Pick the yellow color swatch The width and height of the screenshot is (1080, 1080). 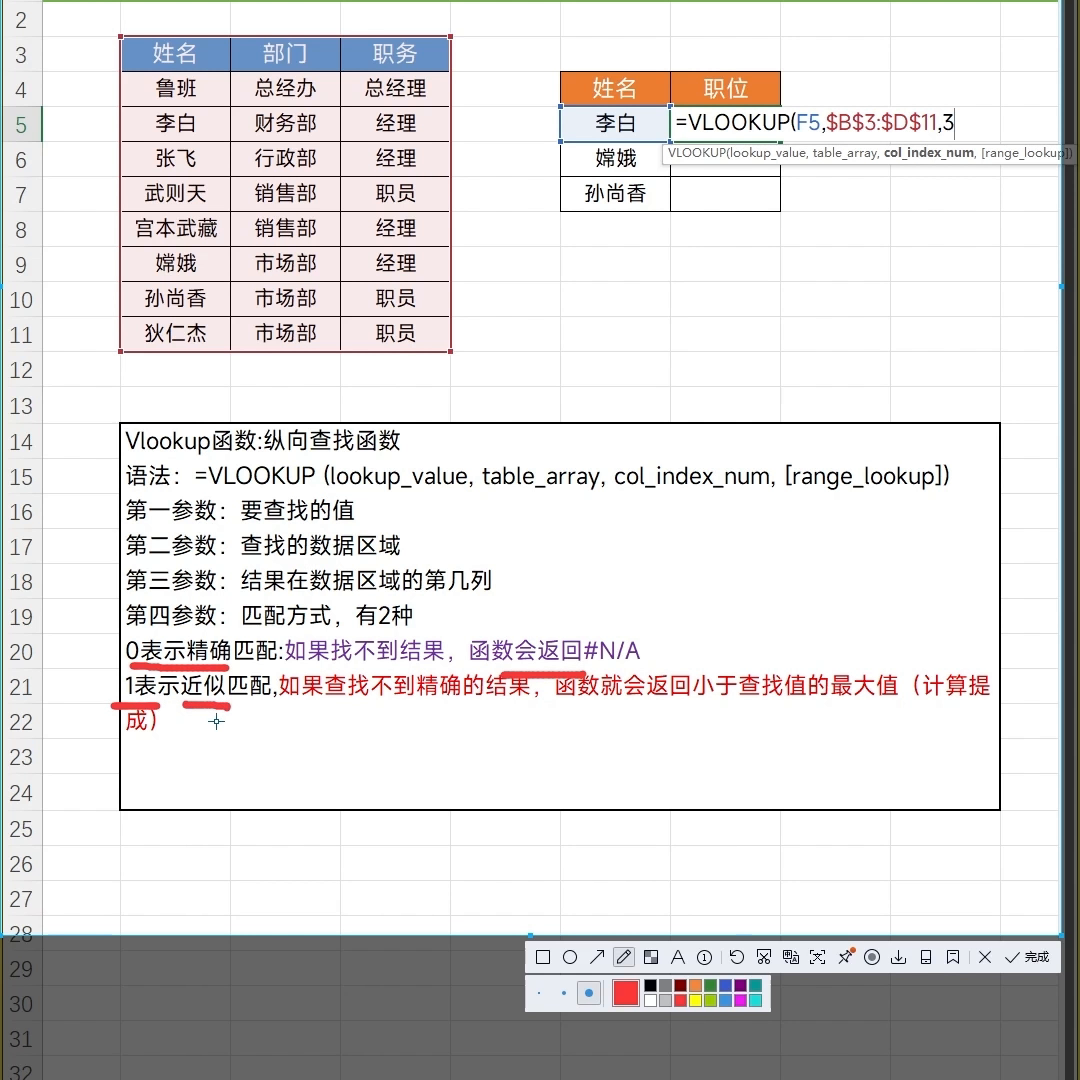[696, 1001]
